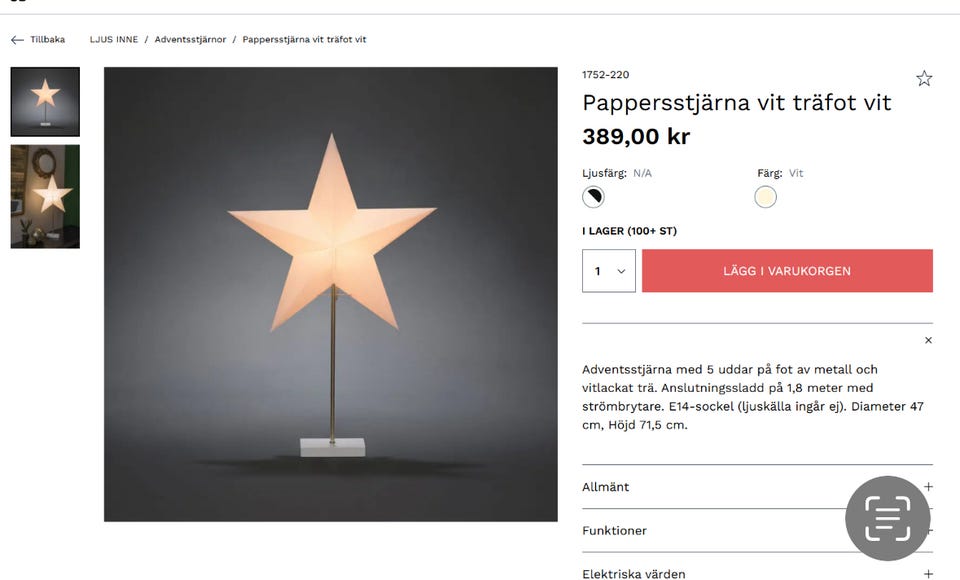This screenshot has height=580, width=960.
Task: Click the large star lamp product image
Action: pyautogui.click(x=330, y=290)
